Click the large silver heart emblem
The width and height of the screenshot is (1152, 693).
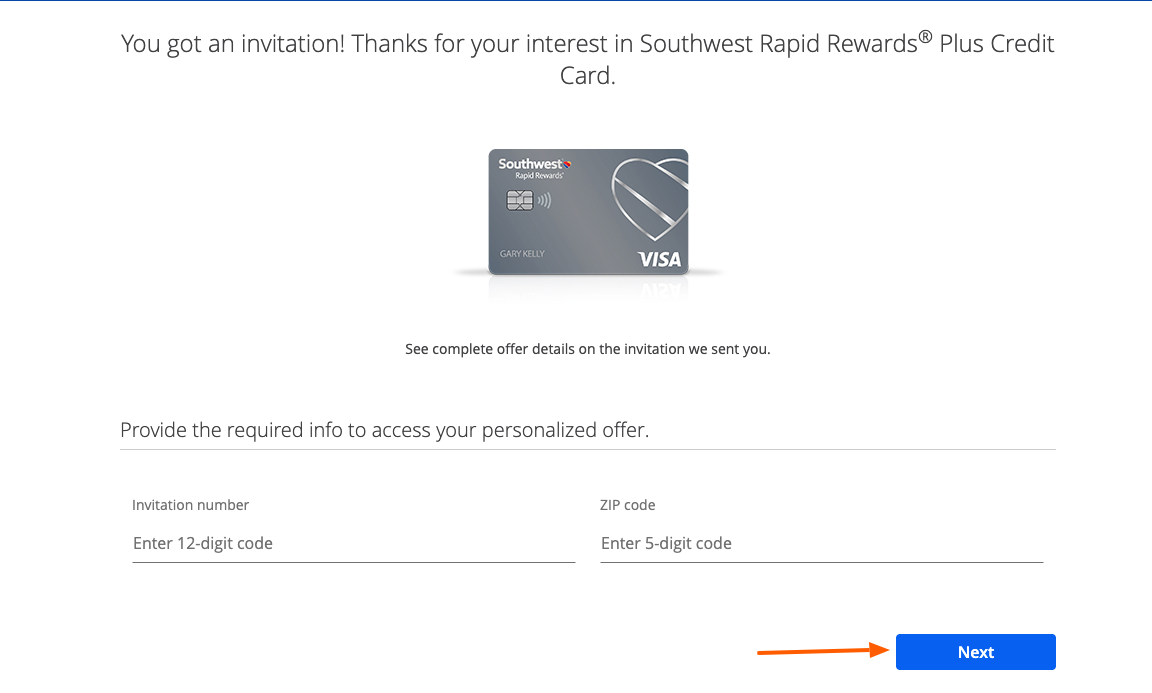pos(650,200)
